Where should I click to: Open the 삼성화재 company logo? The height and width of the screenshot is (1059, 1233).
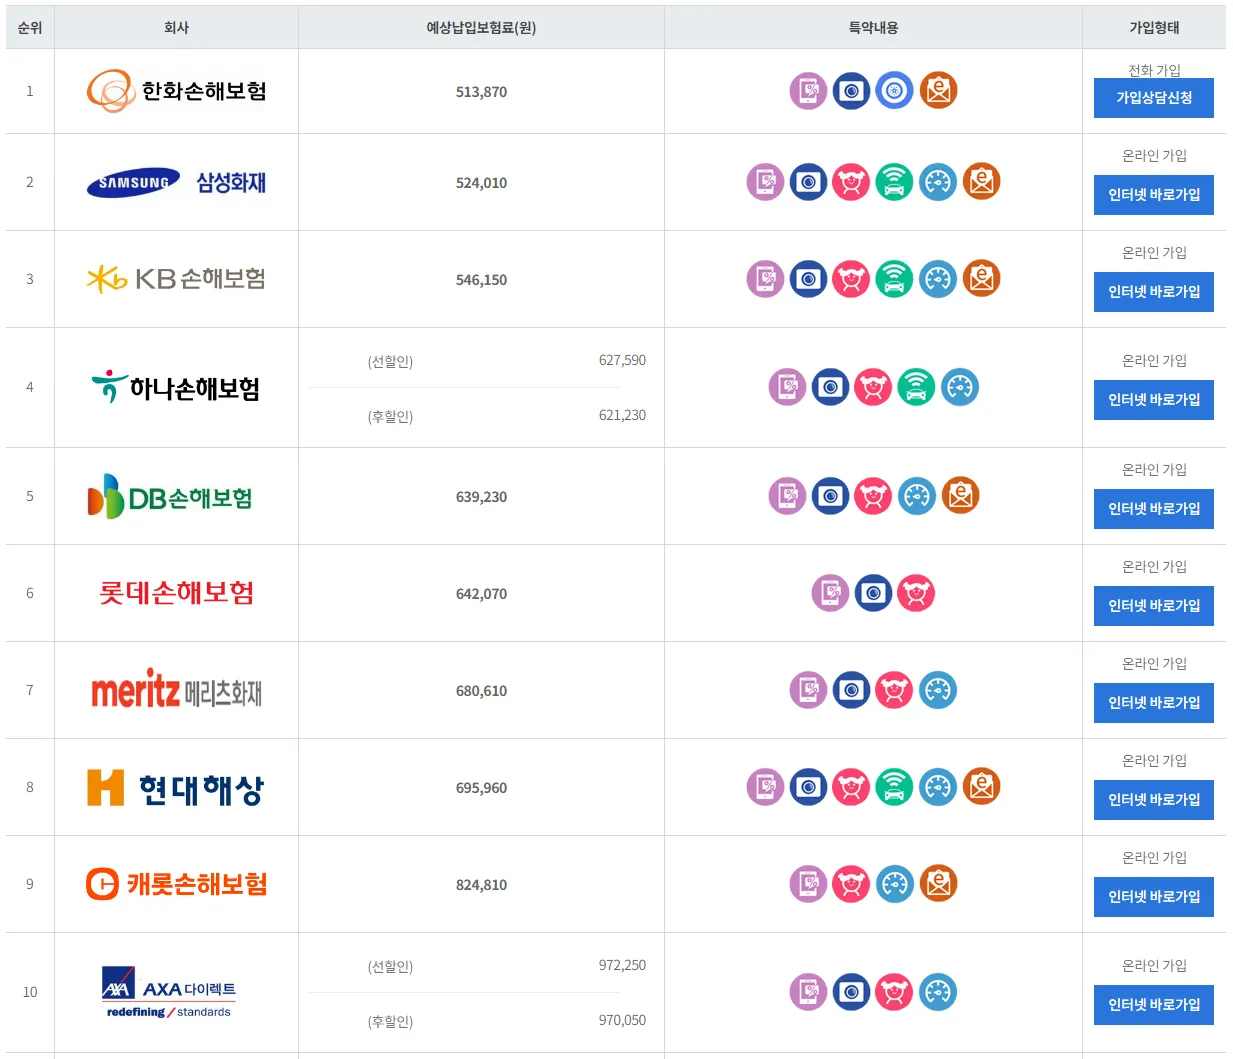176,182
